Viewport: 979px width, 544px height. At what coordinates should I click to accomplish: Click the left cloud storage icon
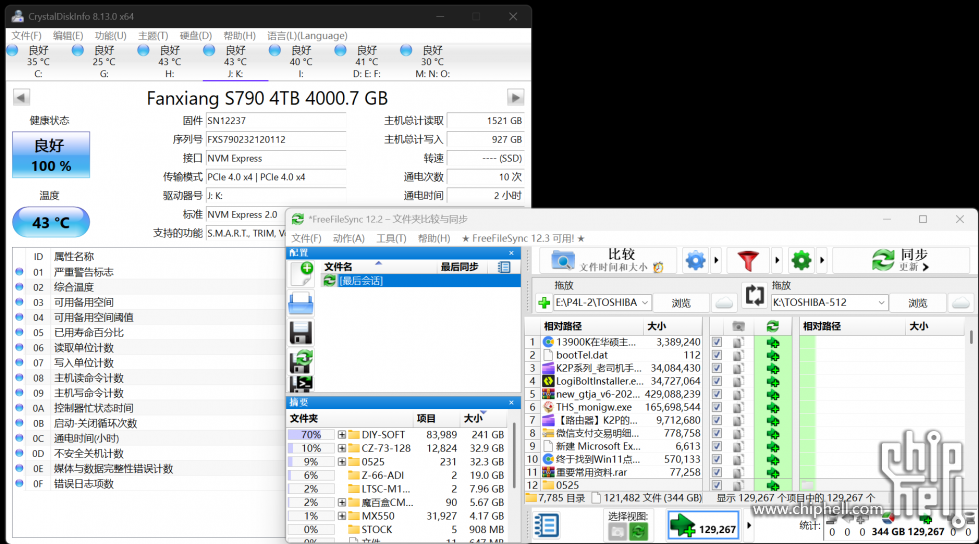pyautogui.click(x=724, y=303)
